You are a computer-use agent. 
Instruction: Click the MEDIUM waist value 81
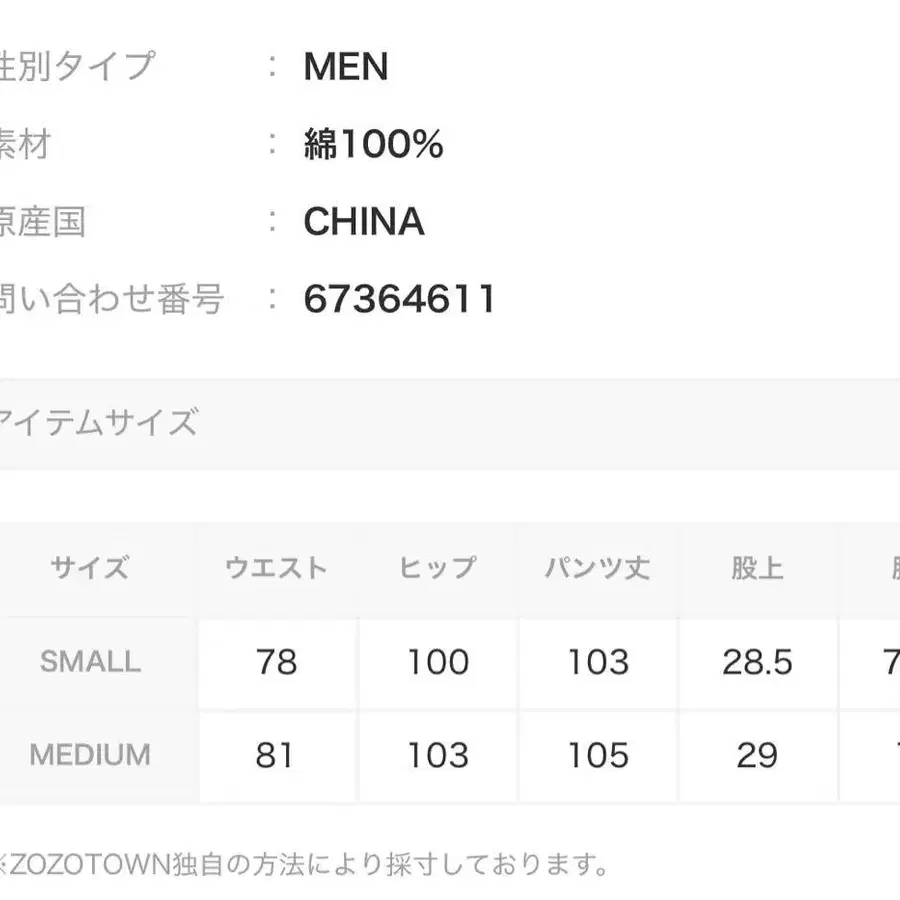tap(274, 755)
